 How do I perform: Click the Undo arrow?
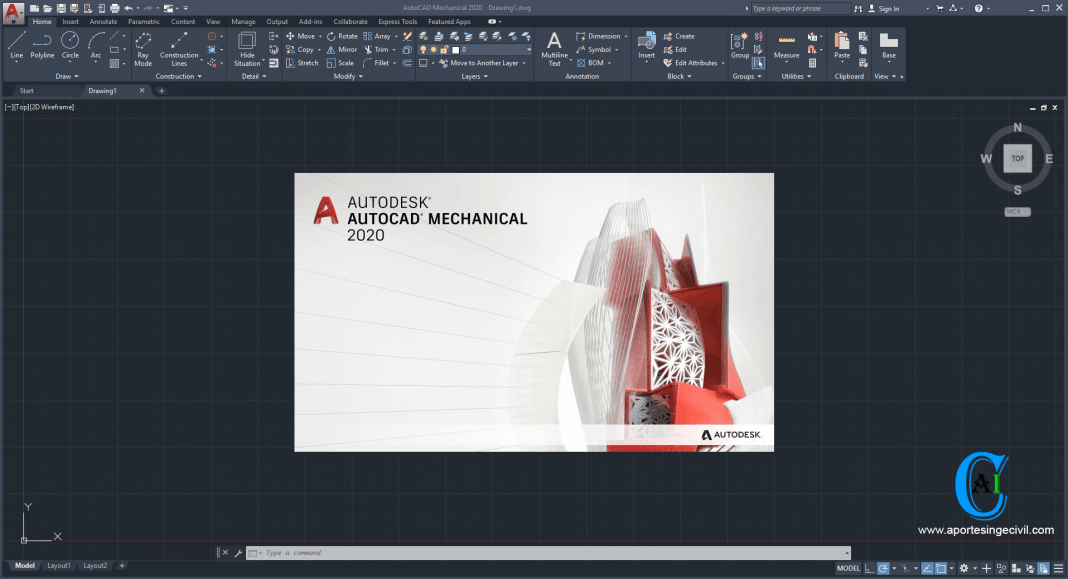tap(128, 8)
